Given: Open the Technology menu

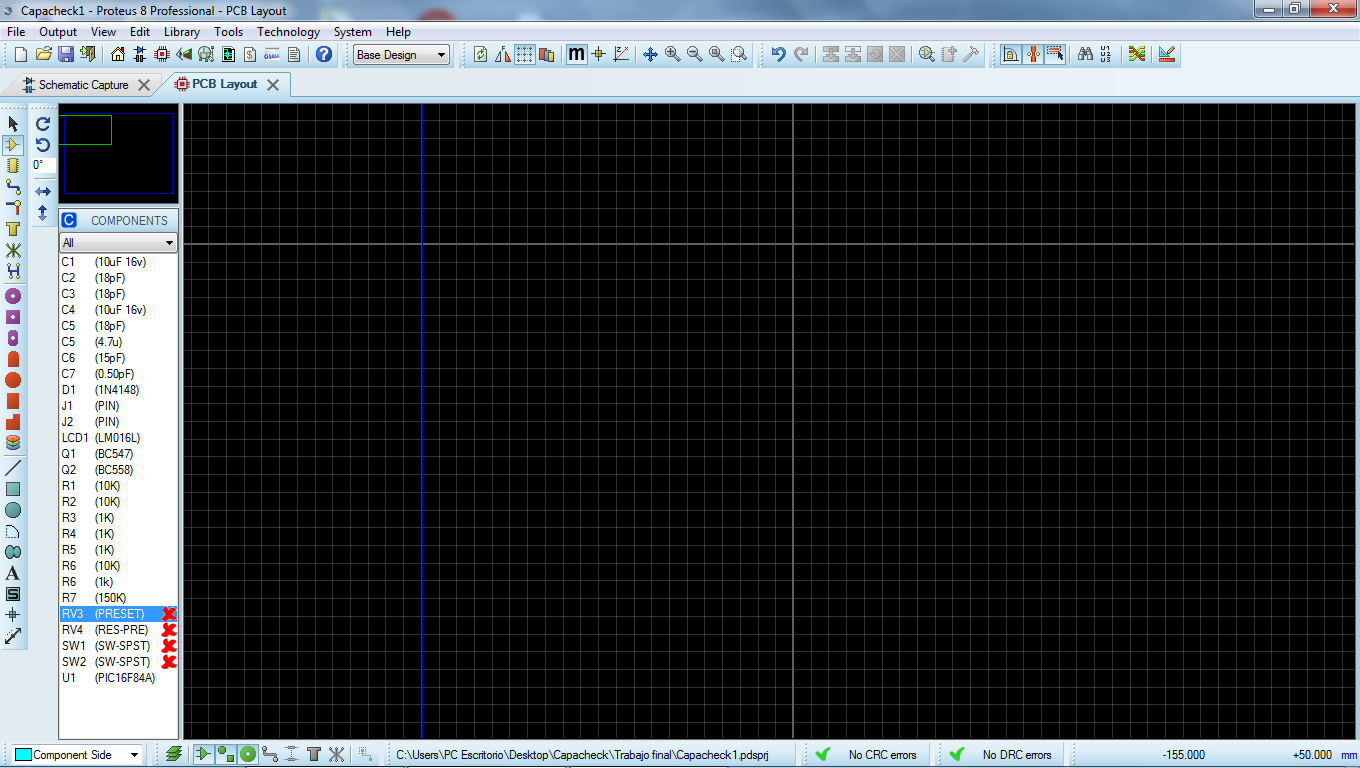Looking at the screenshot, I should (x=288, y=32).
